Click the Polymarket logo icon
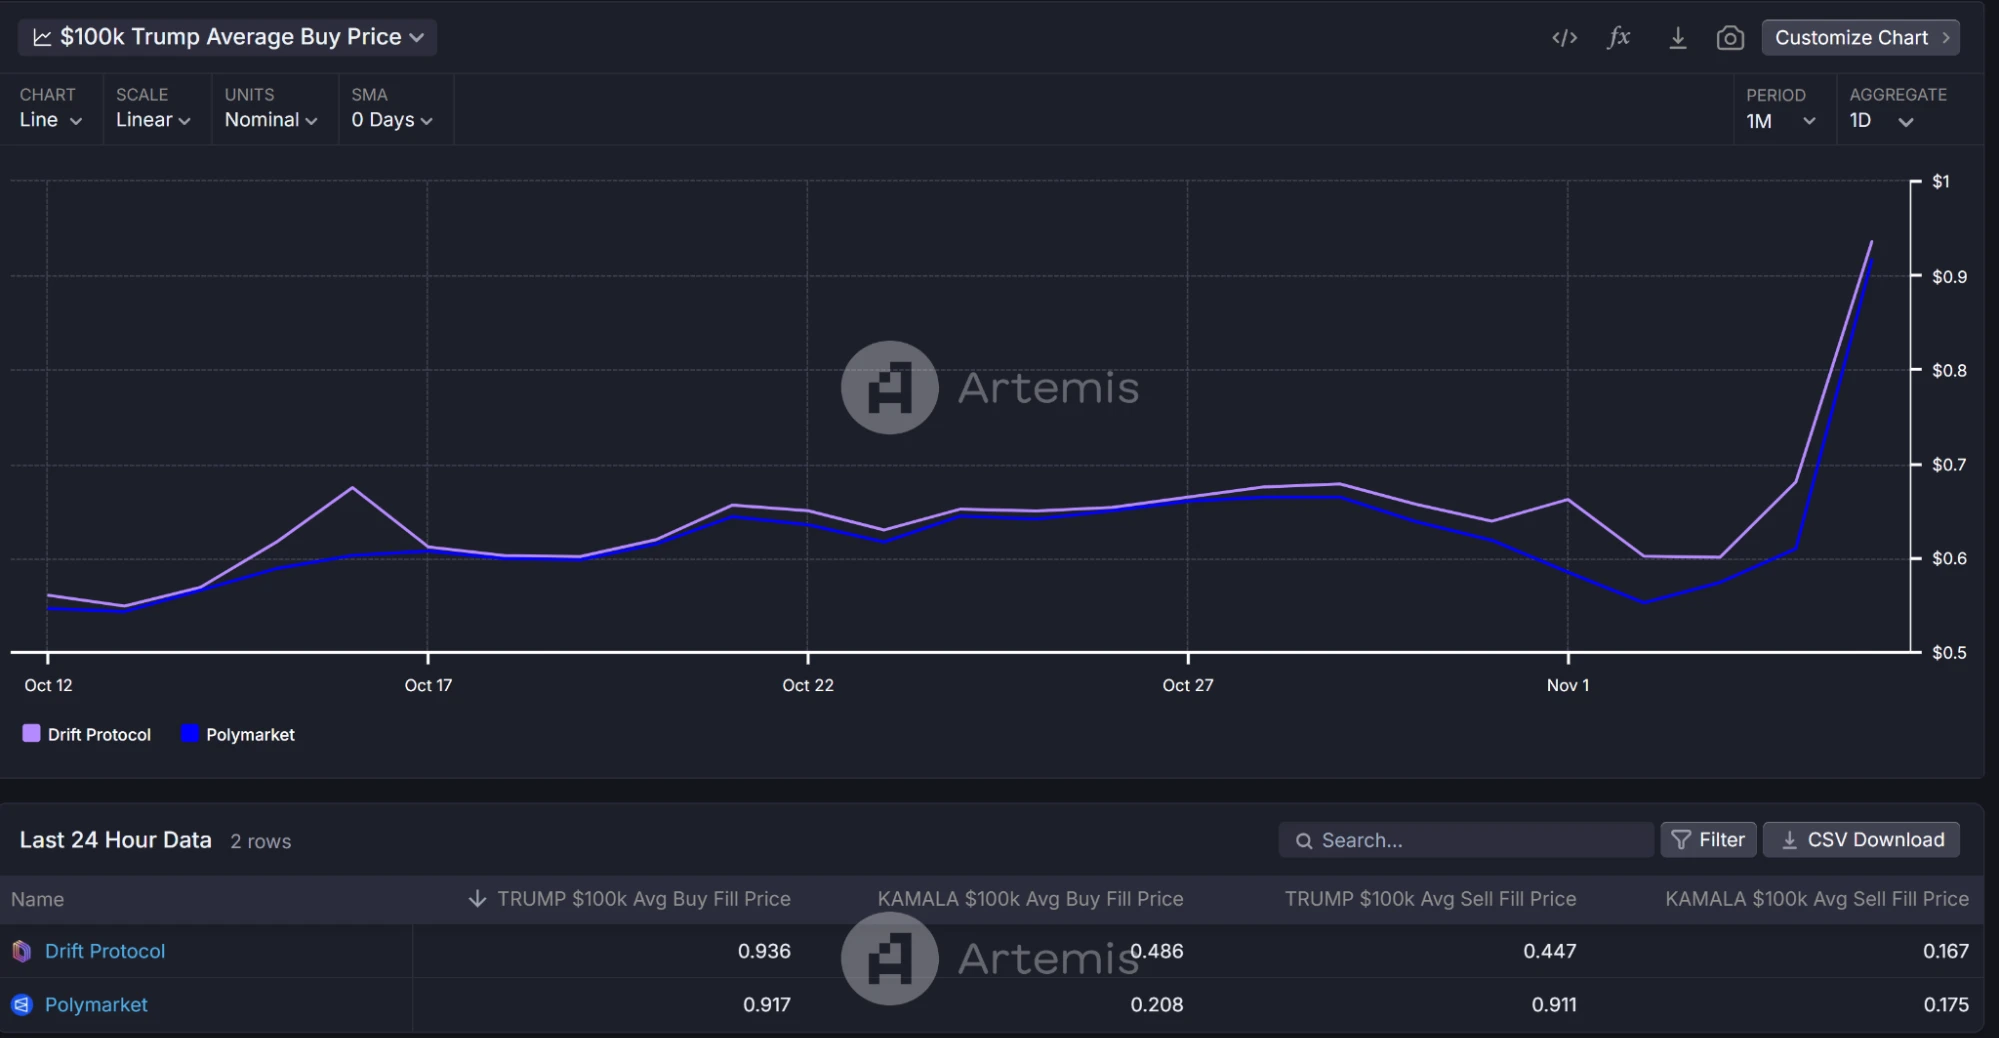1999x1038 pixels. (21, 1004)
